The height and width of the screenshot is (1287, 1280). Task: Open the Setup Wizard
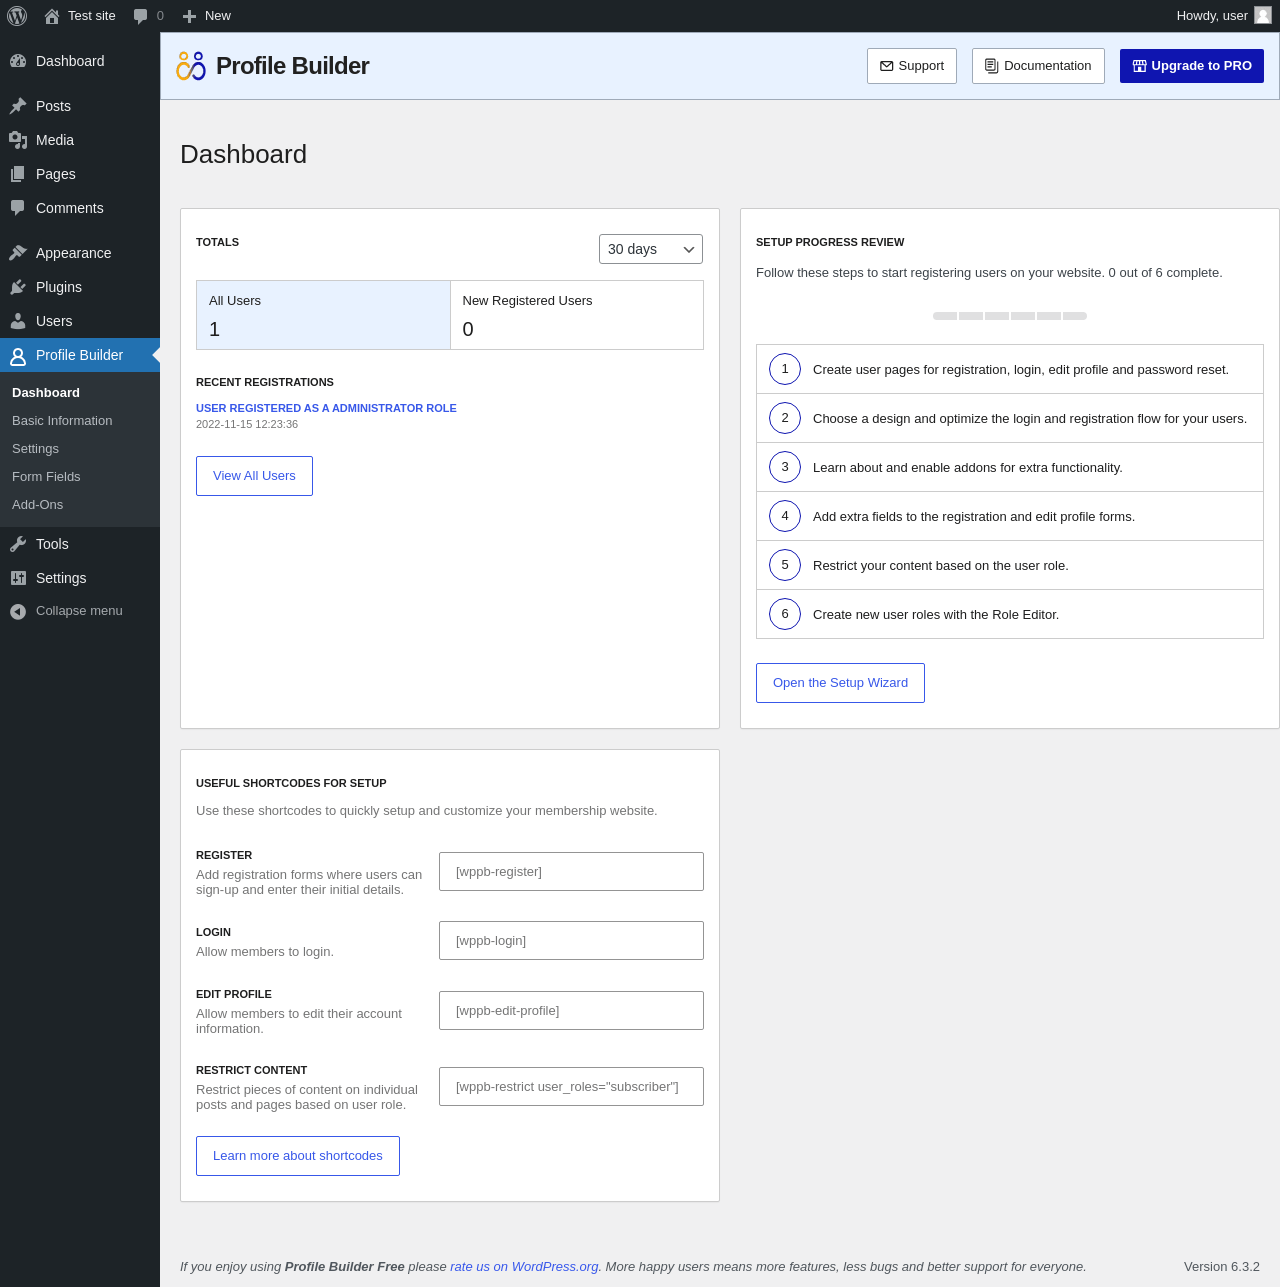coord(840,683)
